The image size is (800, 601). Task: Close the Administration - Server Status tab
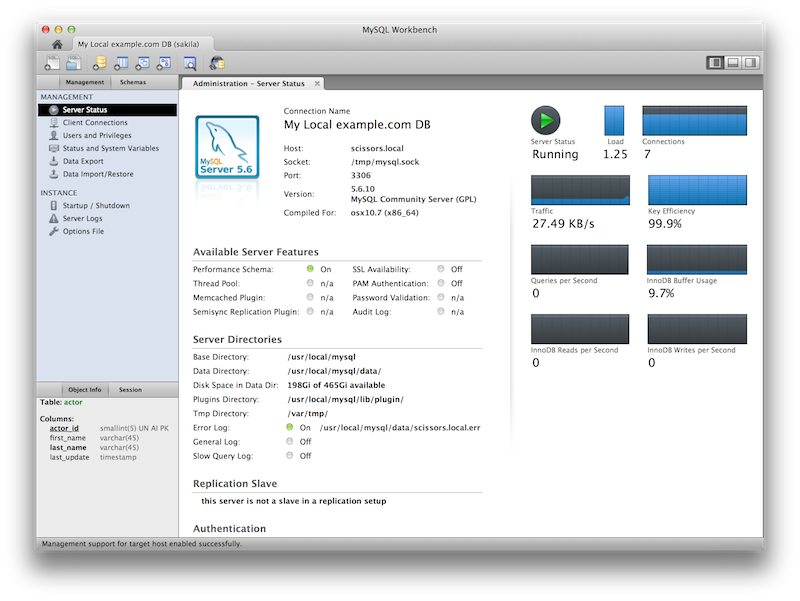pyautogui.click(x=317, y=83)
